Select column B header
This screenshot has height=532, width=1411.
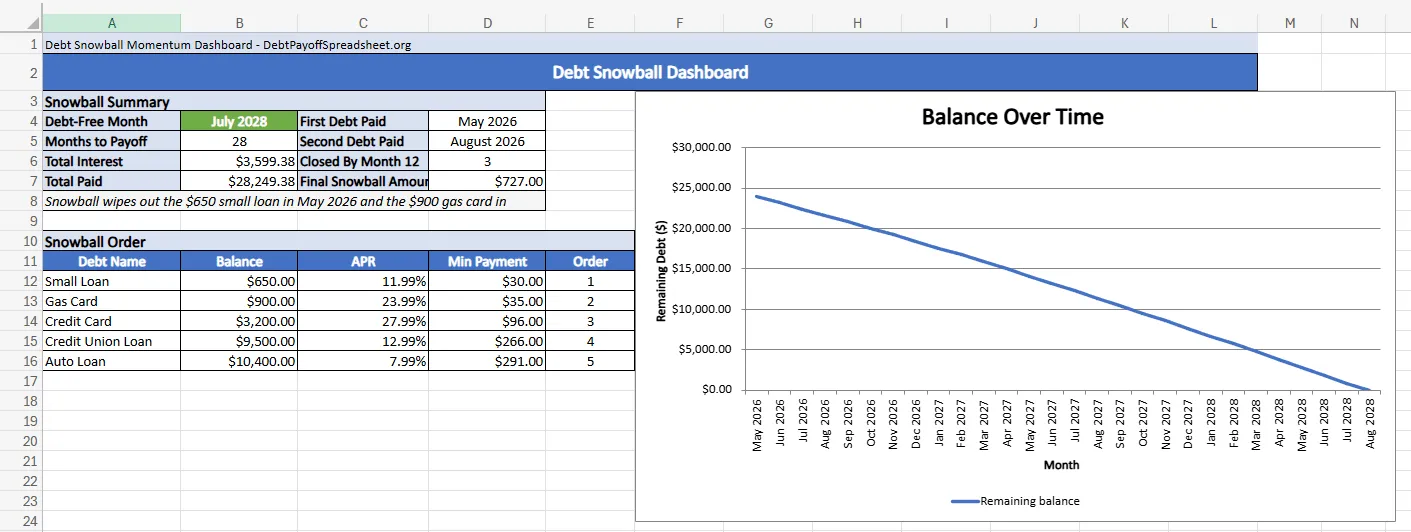239,23
